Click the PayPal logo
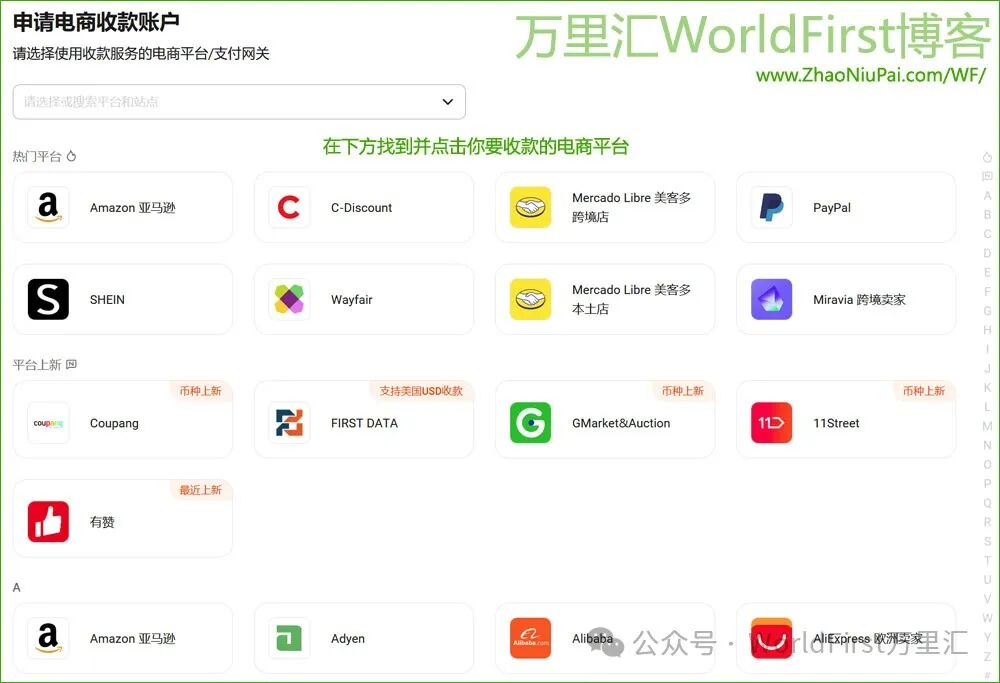Screen dimensions: 1000x683 770,207
